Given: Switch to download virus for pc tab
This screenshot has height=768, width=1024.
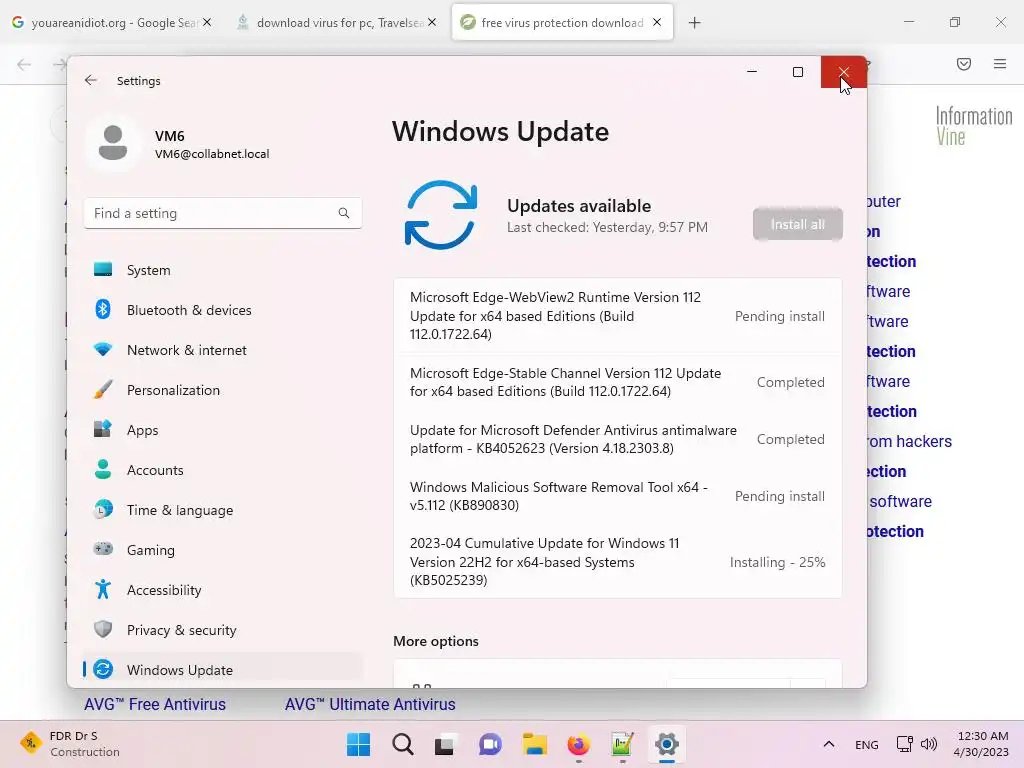Looking at the screenshot, I should click(338, 23).
